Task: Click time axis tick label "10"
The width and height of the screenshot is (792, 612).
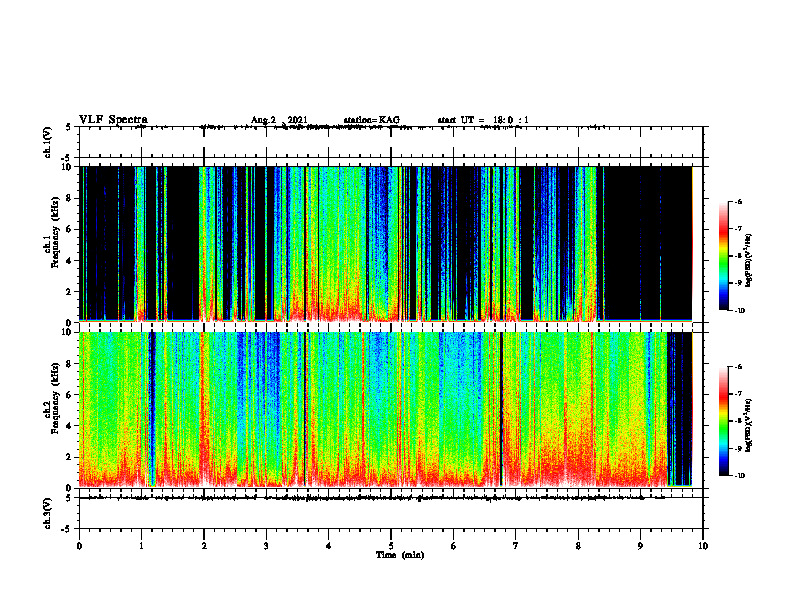Action: 703,546
